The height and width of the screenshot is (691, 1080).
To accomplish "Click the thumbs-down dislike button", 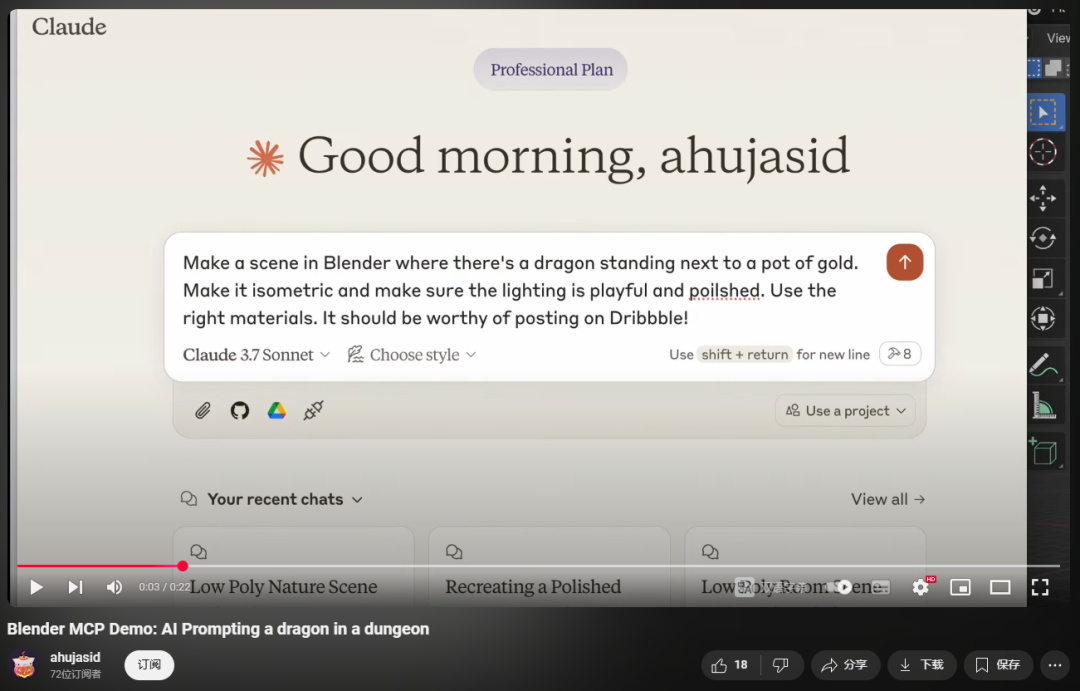I will [x=781, y=665].
